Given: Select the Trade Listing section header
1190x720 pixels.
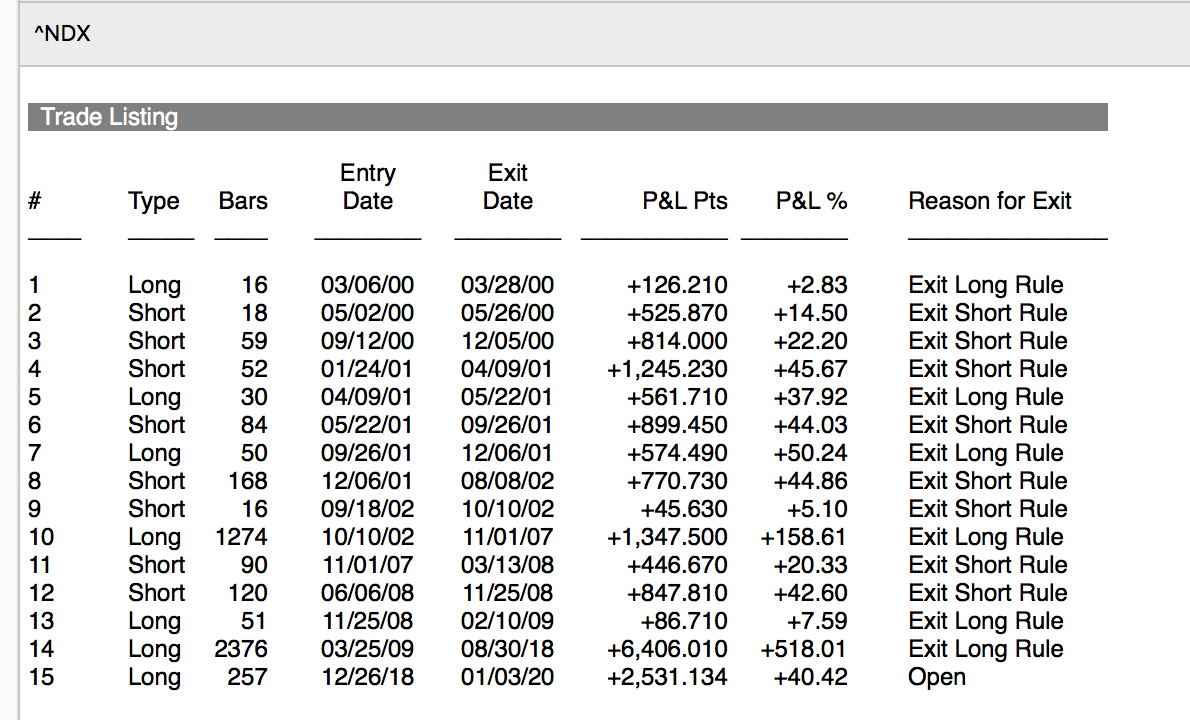Looking at the screenshot, I should point(109,117).
